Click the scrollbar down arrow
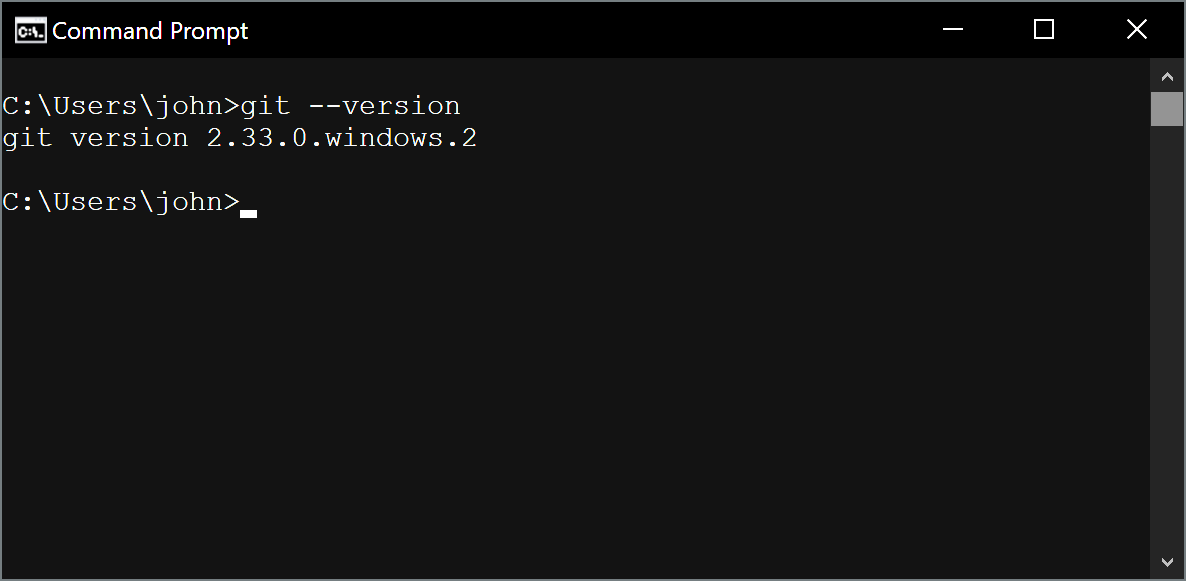The image size is (1186, 581). 1166,562
